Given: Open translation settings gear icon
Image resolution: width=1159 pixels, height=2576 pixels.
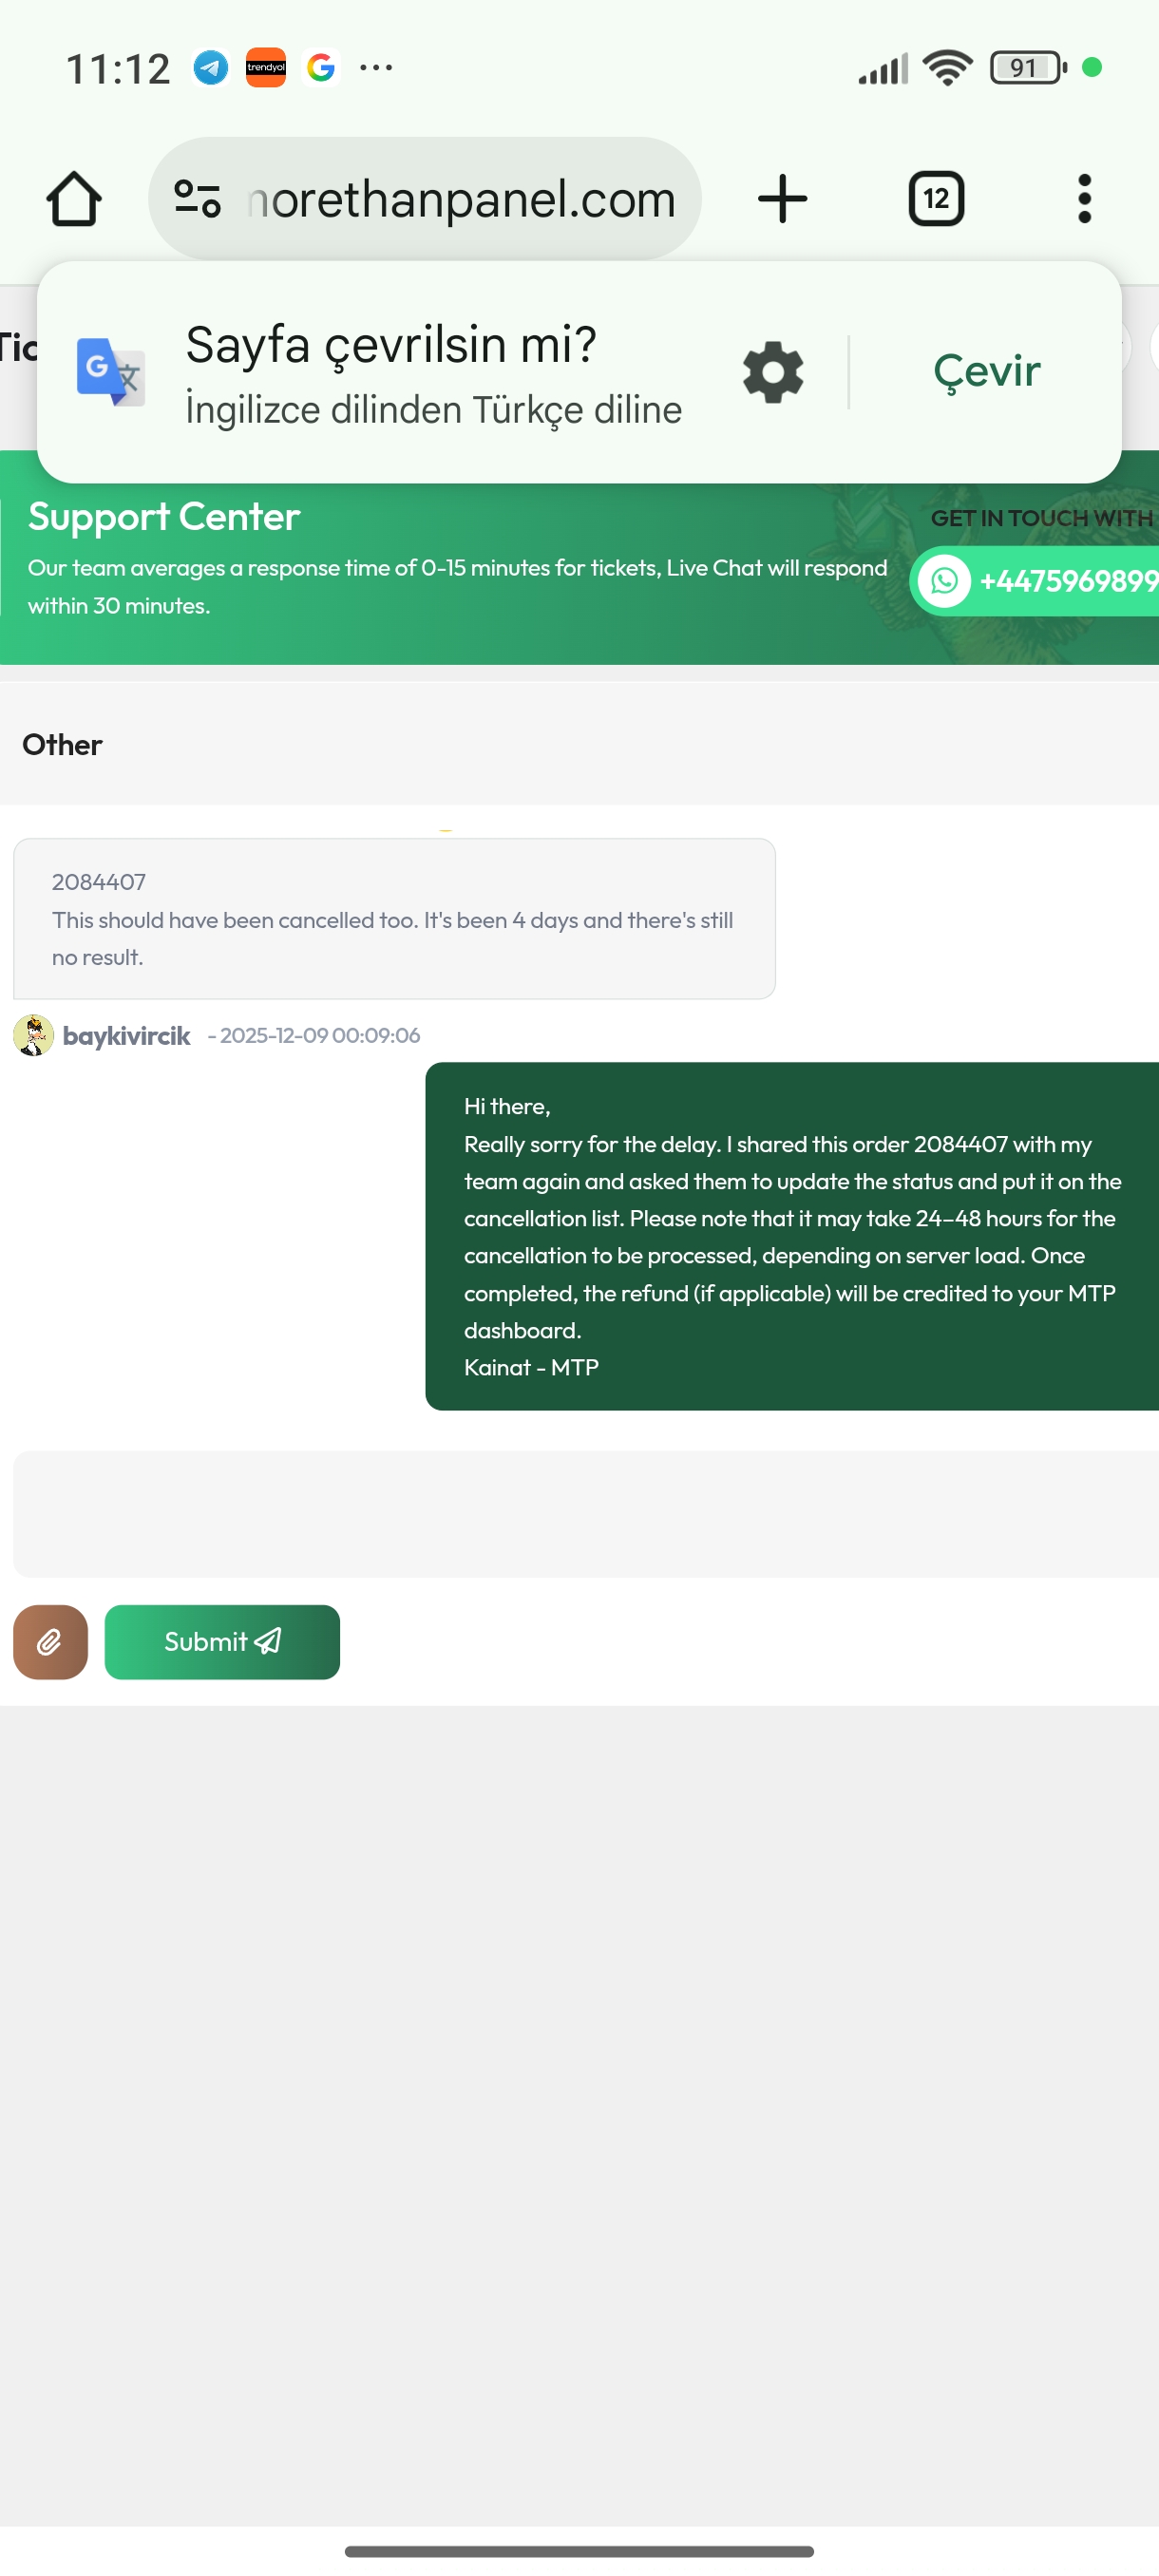Looking at the screenshot, I should click(x=773, y=372).
